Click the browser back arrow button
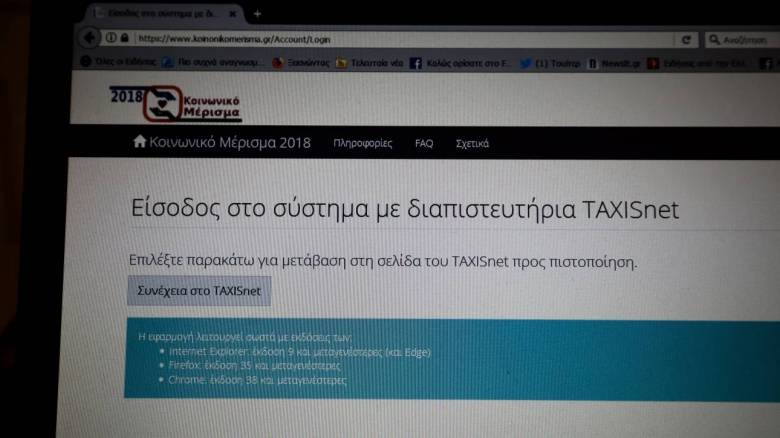Image resolution: width=780 pixels, height=438 pixels. 90,37
